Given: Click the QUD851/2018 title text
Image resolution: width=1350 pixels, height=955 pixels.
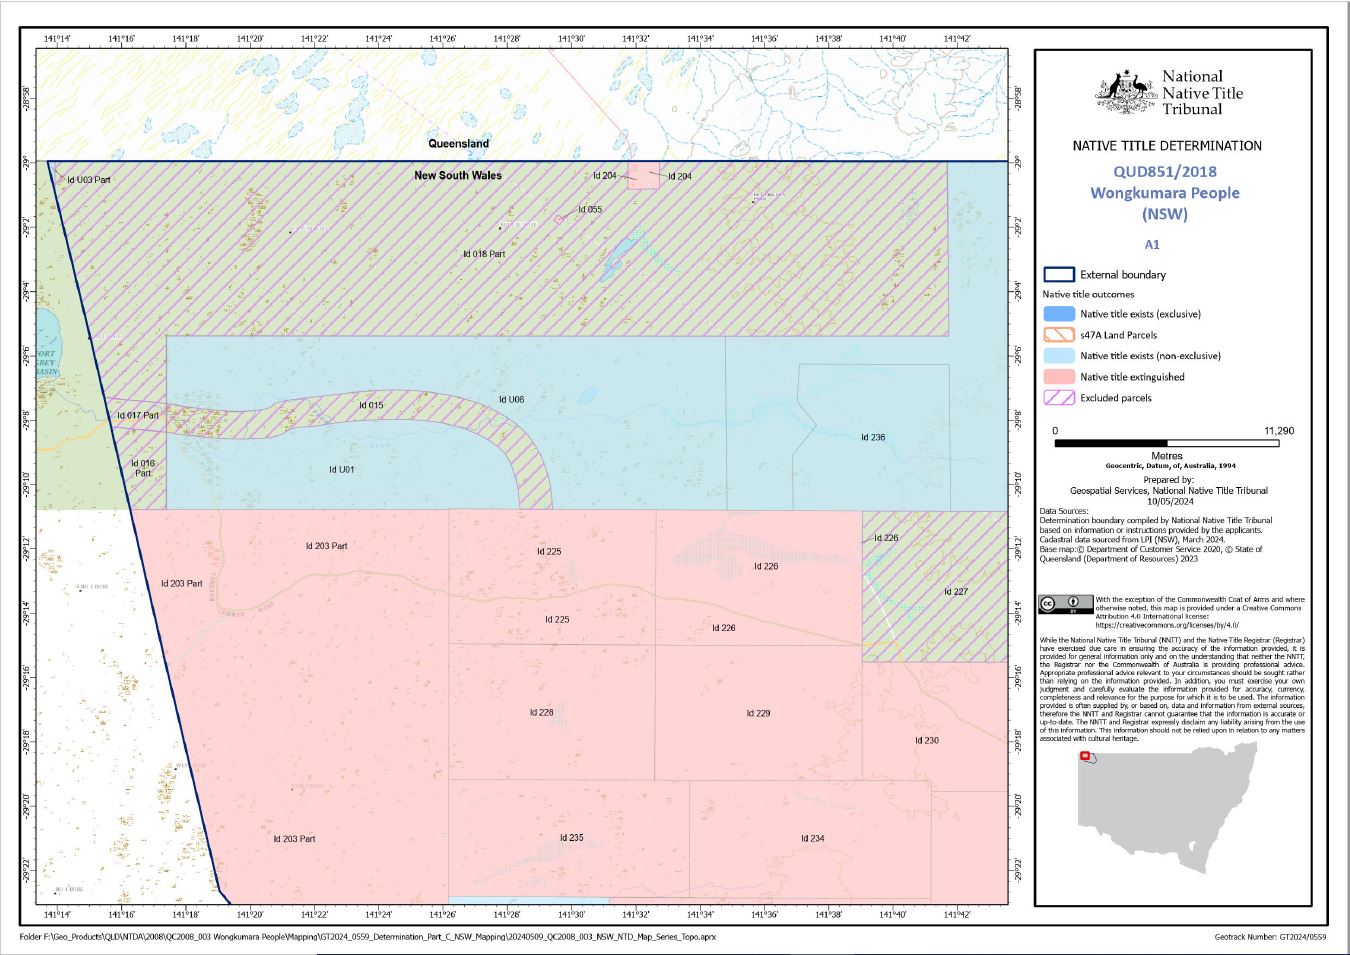Looking at the screenshot, I should pyautogui.click(x=1165, y=172).
